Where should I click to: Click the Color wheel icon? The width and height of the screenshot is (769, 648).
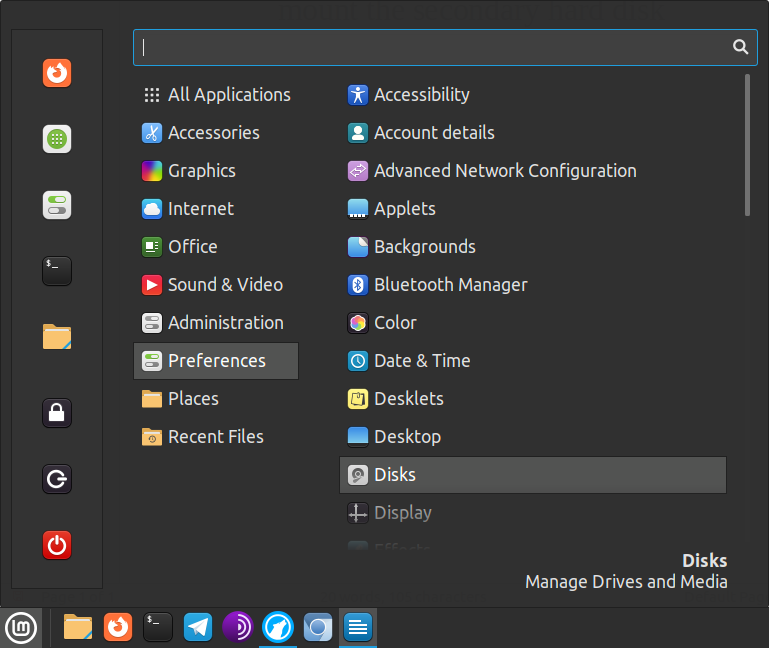pyautogui.click(x=358, y=323)
